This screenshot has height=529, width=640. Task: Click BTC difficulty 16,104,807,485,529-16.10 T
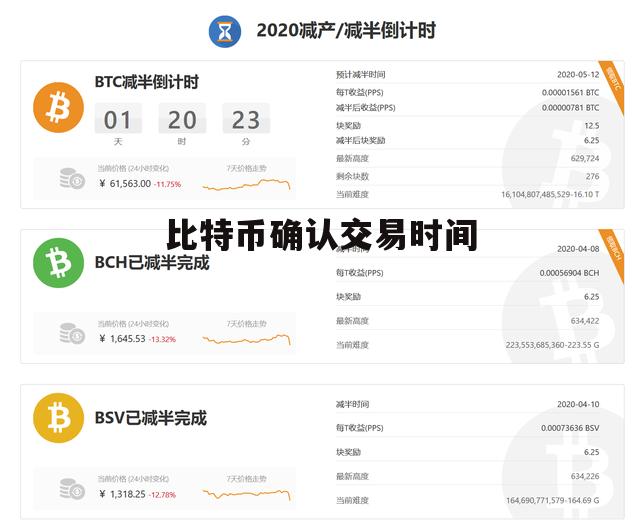[x=550, y=194]
